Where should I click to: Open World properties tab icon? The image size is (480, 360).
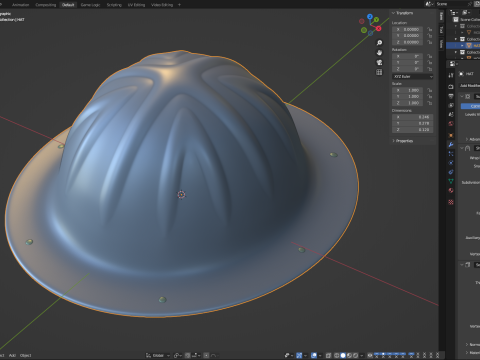click(x=451, y=124)
